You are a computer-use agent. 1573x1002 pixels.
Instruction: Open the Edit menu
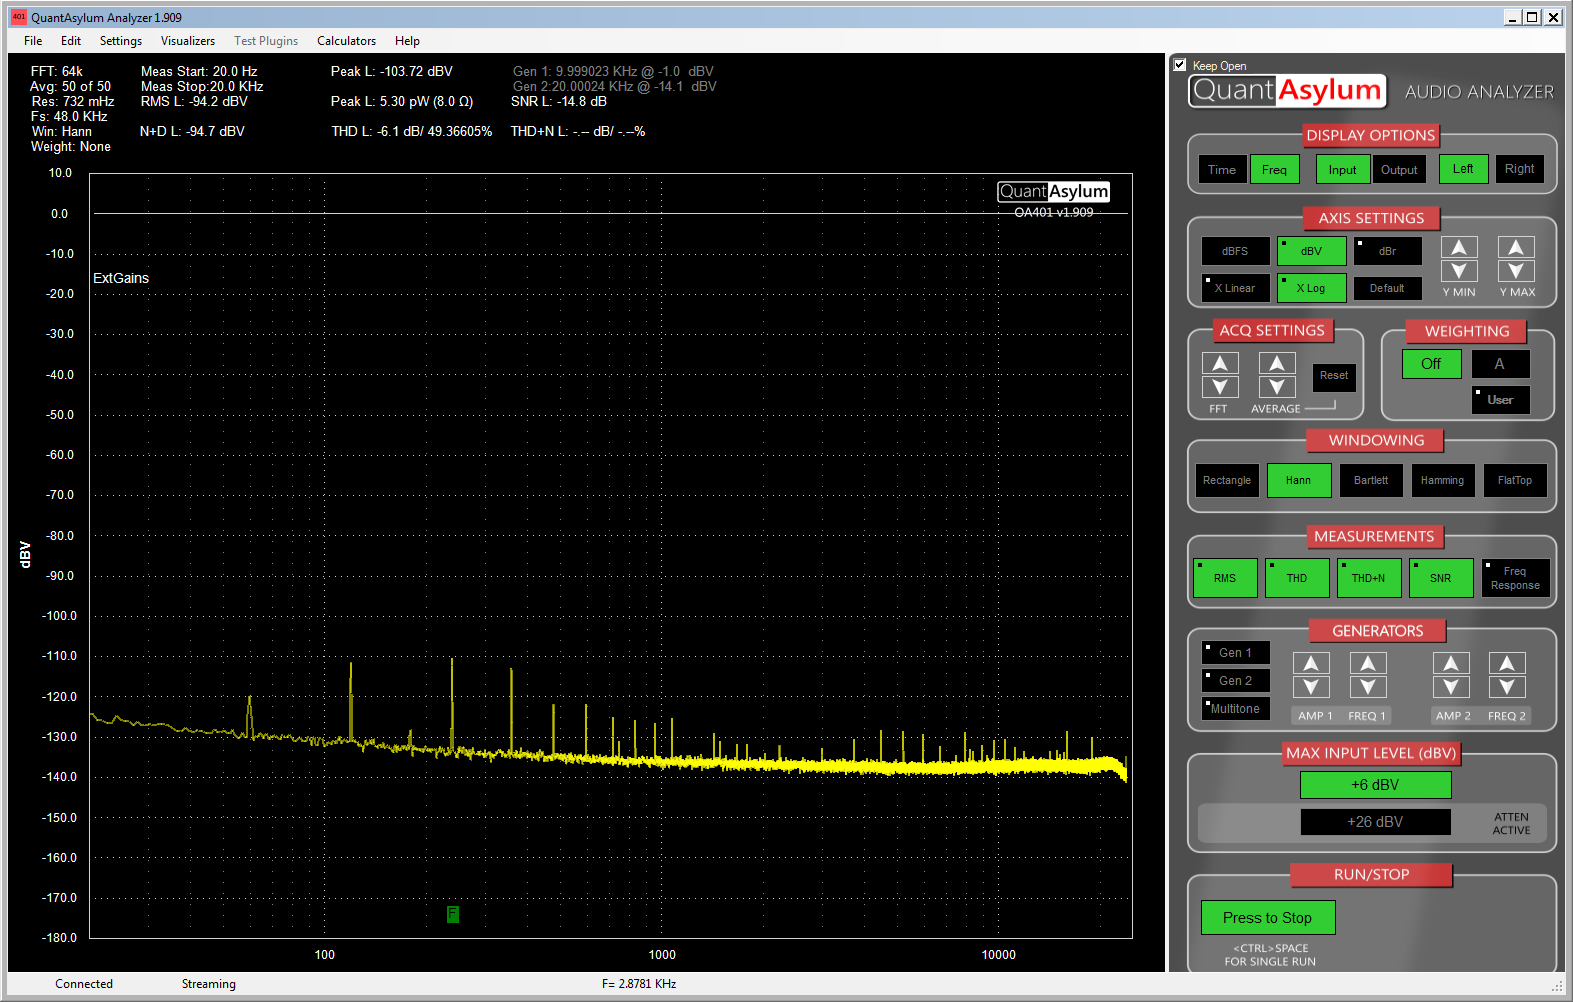click(71, 41)
